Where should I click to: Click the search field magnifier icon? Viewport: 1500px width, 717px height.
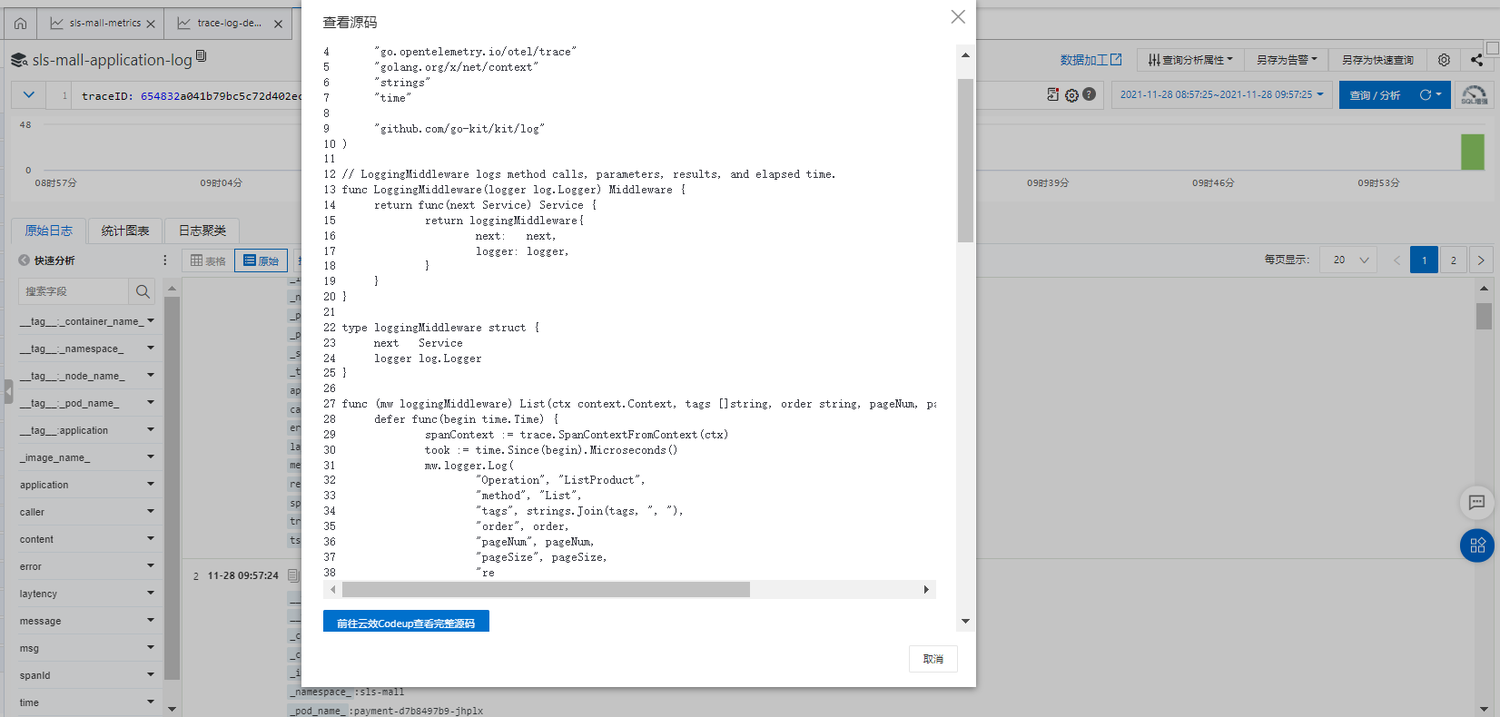(x=143, y=291)
